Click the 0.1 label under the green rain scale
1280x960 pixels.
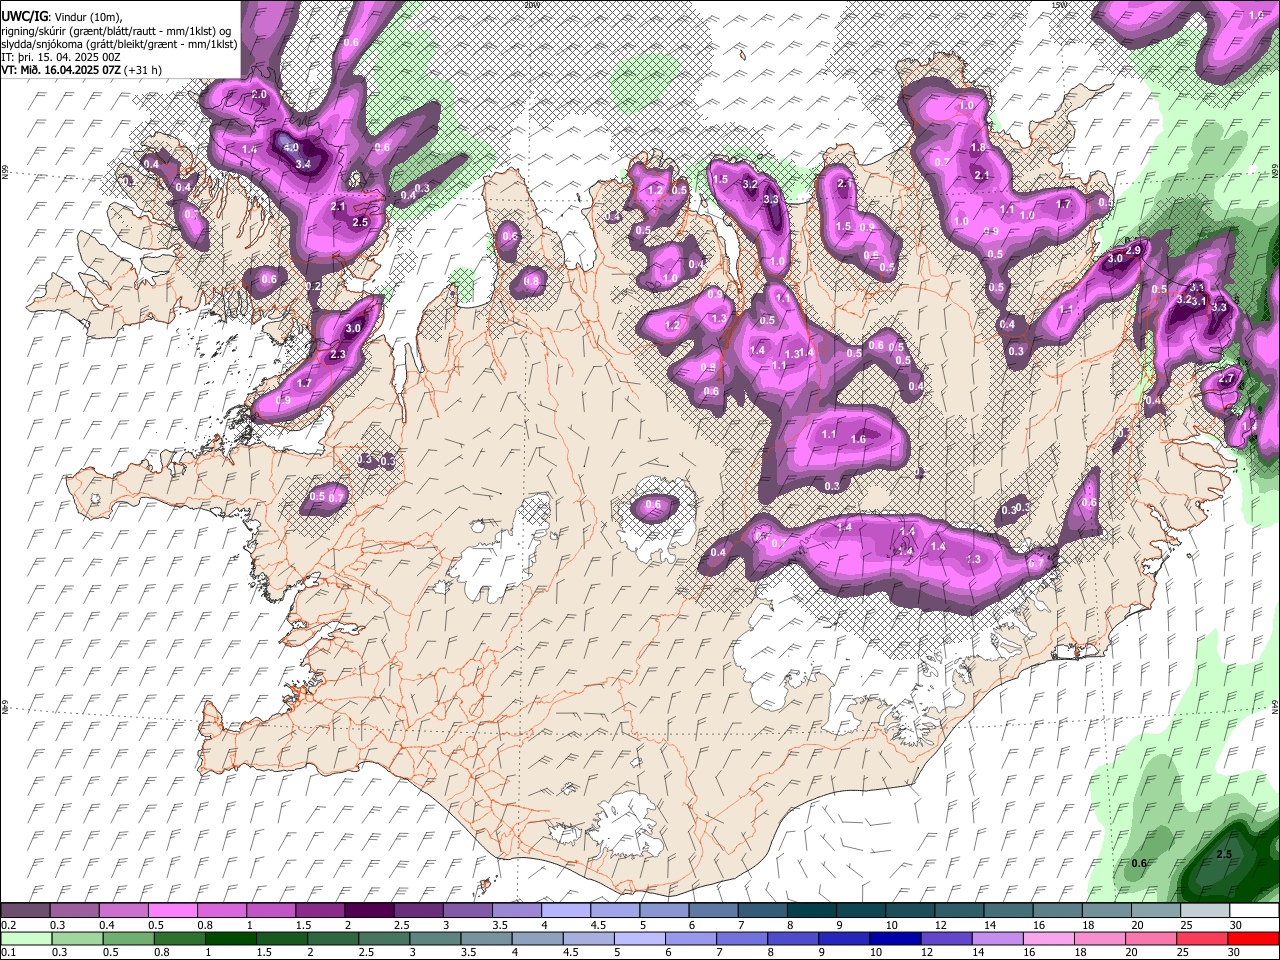(x=9, y=952)
